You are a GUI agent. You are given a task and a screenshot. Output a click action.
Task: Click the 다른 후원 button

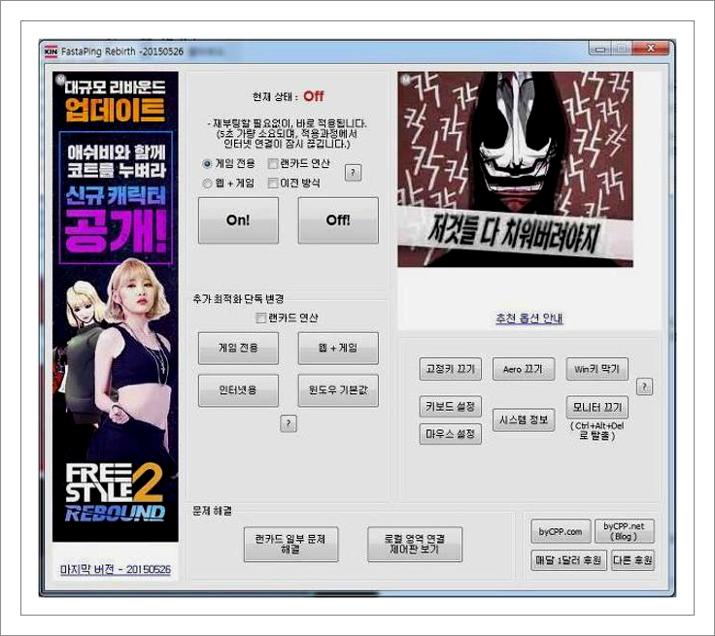click(632, 560)
